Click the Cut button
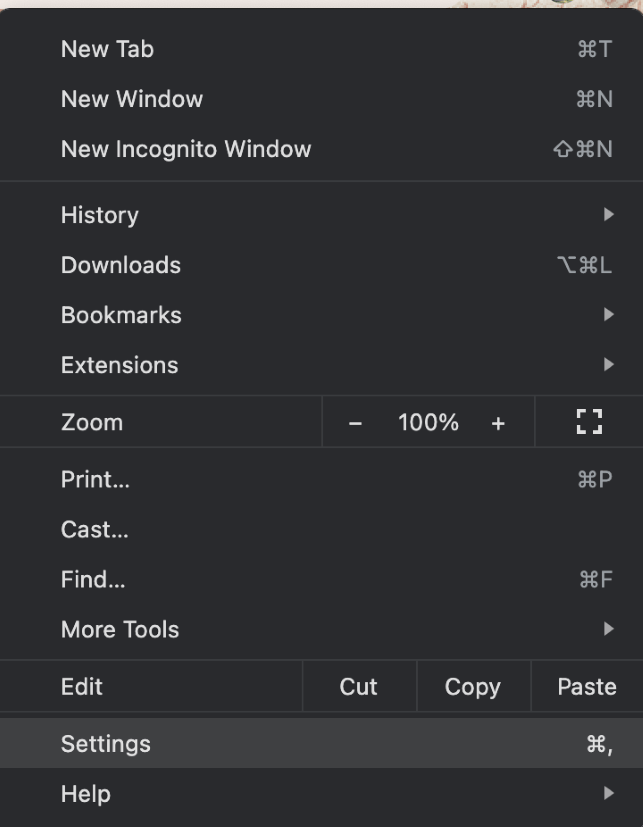Image resolution: width=643 pixels, height=827 pixels. click(x=358, y=687)
